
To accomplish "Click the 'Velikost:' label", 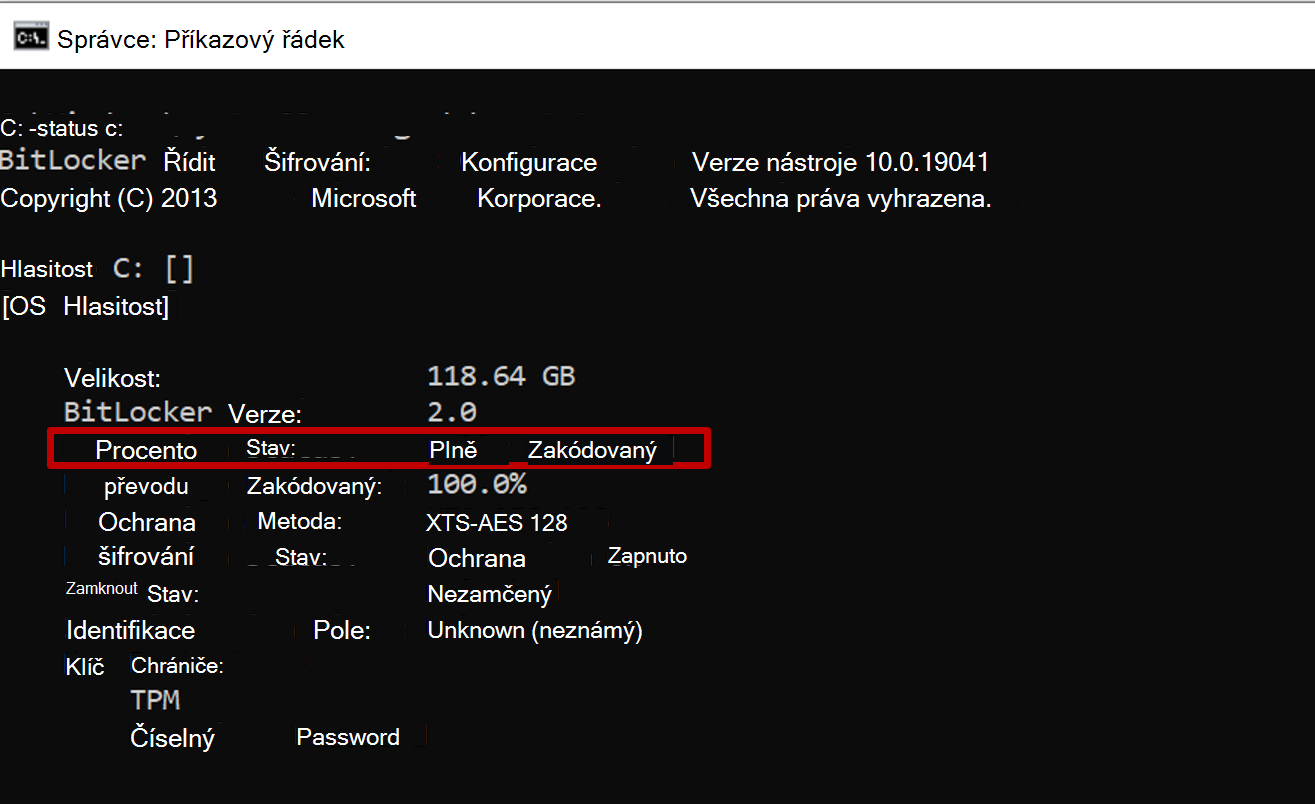I will 113,378.
